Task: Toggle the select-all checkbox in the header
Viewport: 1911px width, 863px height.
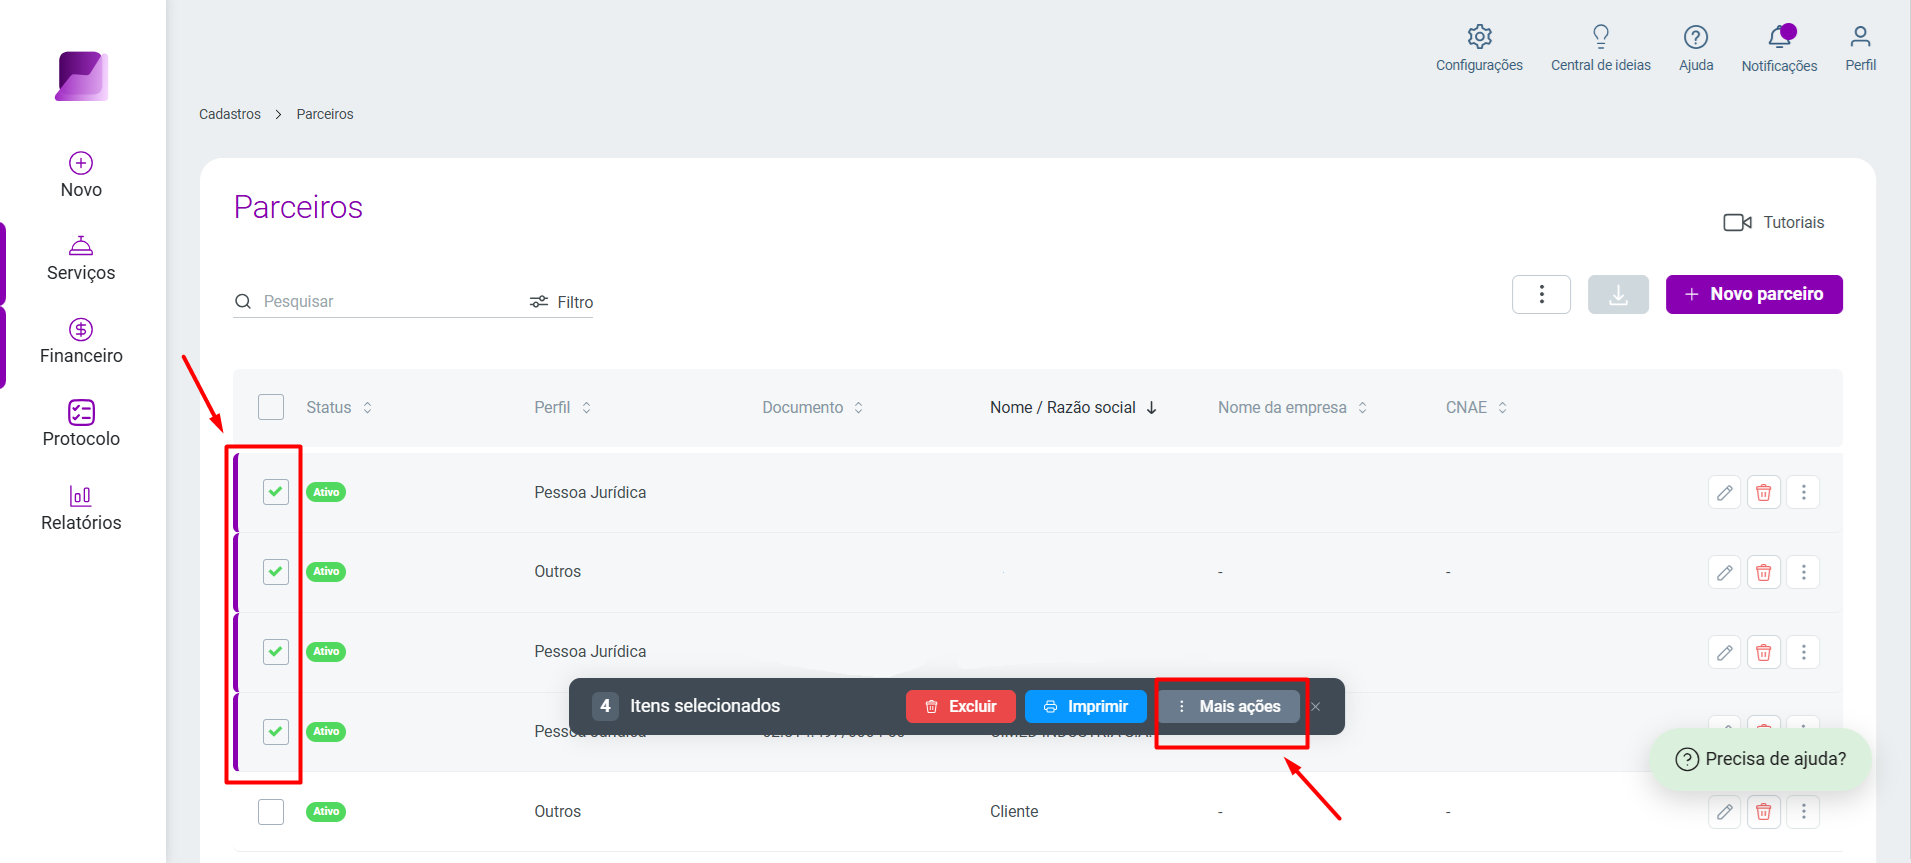Action: (x=271, y=407)
